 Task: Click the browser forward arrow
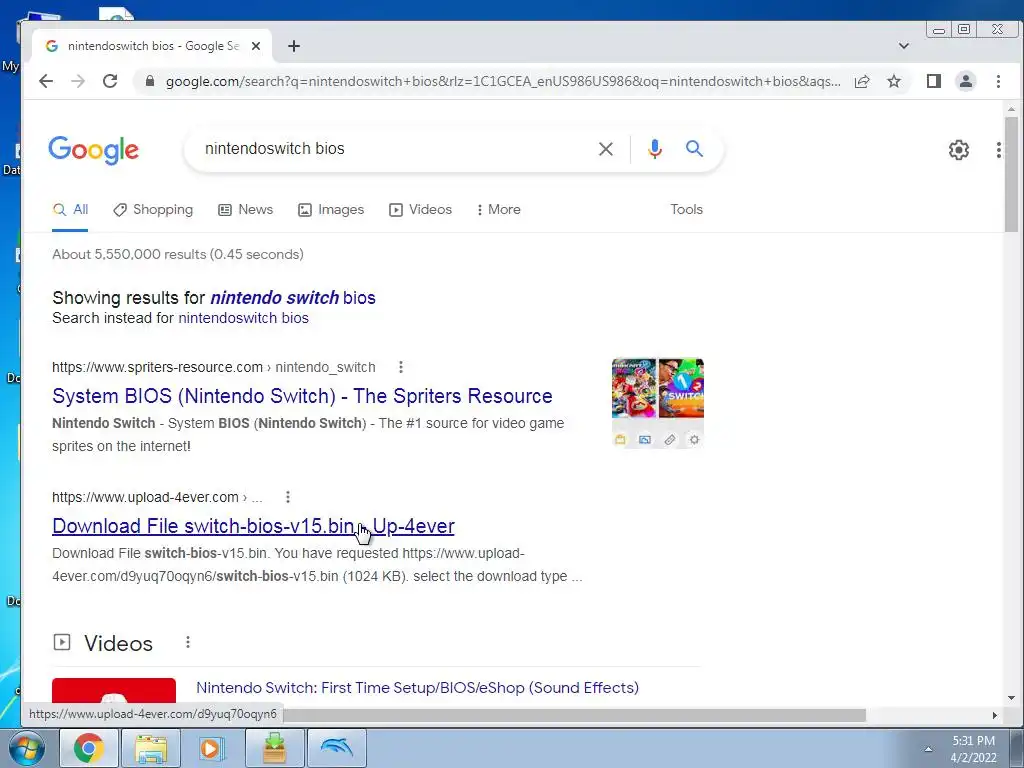click(x=78, y=81)
